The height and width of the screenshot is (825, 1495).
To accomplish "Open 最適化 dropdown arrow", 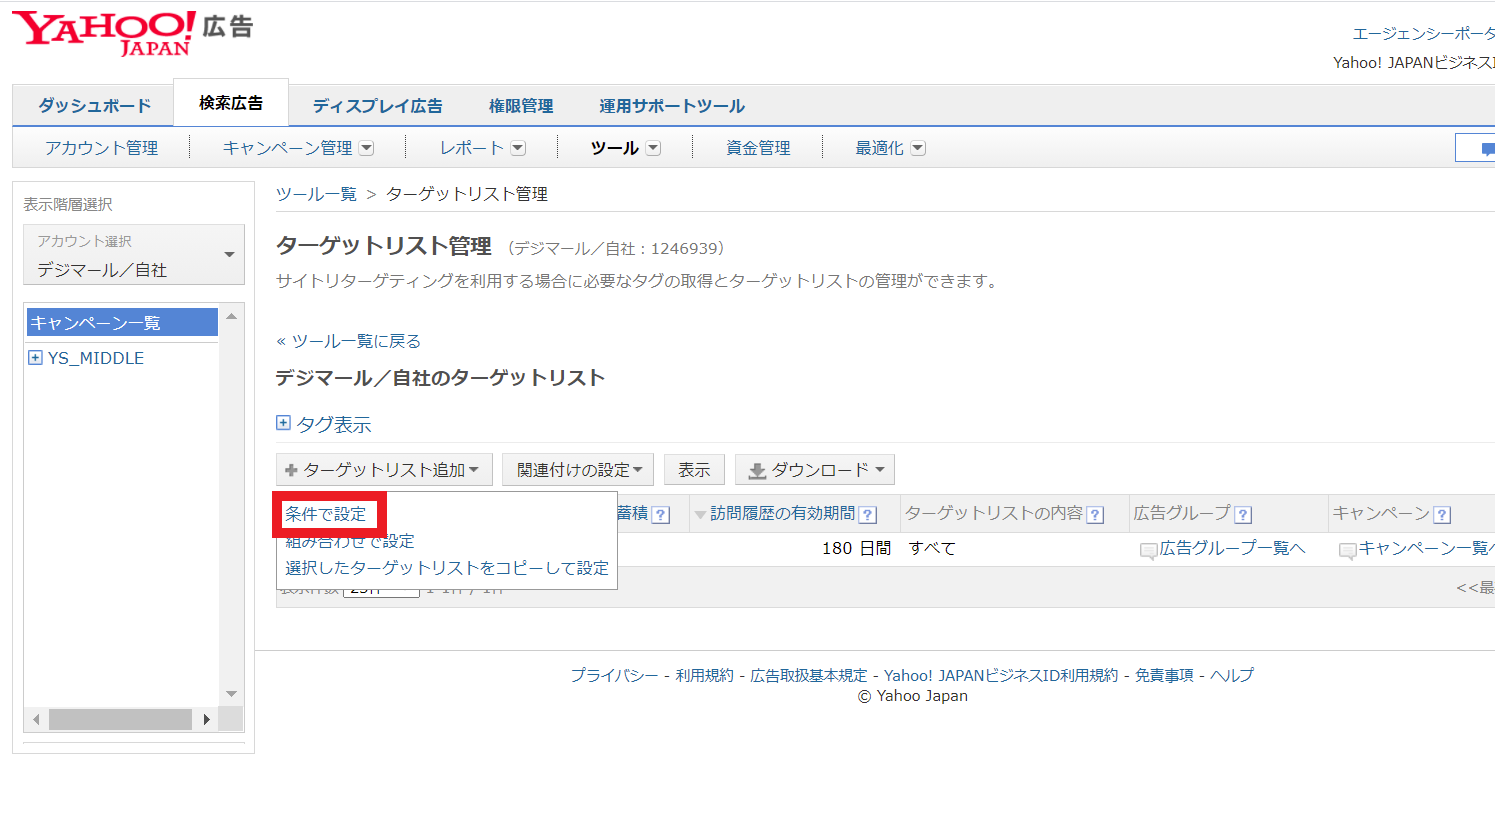I will point(918,148).
